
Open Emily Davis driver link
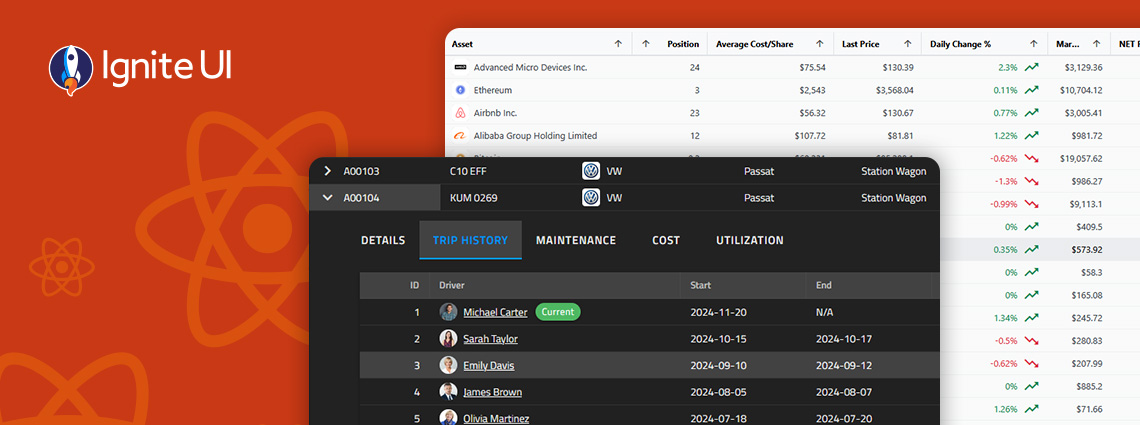[489, 366]
